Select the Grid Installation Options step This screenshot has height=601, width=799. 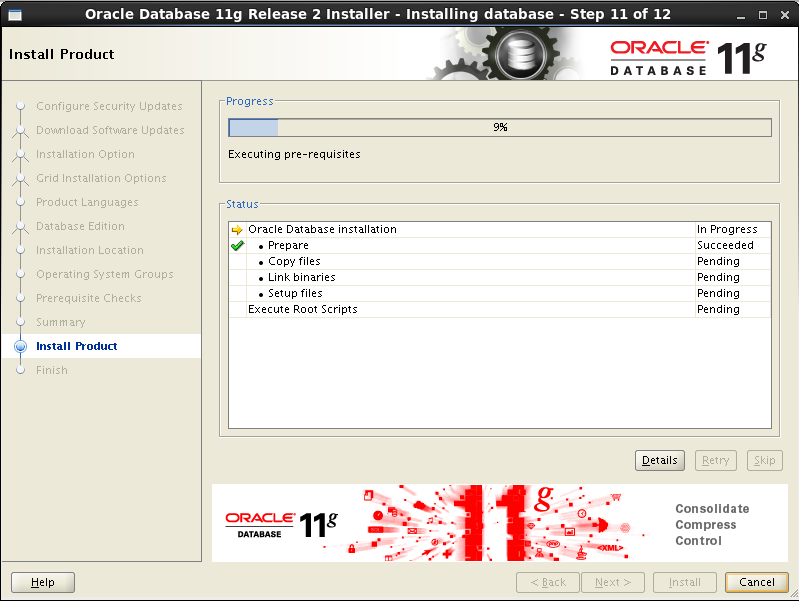(x=101, y=178)
